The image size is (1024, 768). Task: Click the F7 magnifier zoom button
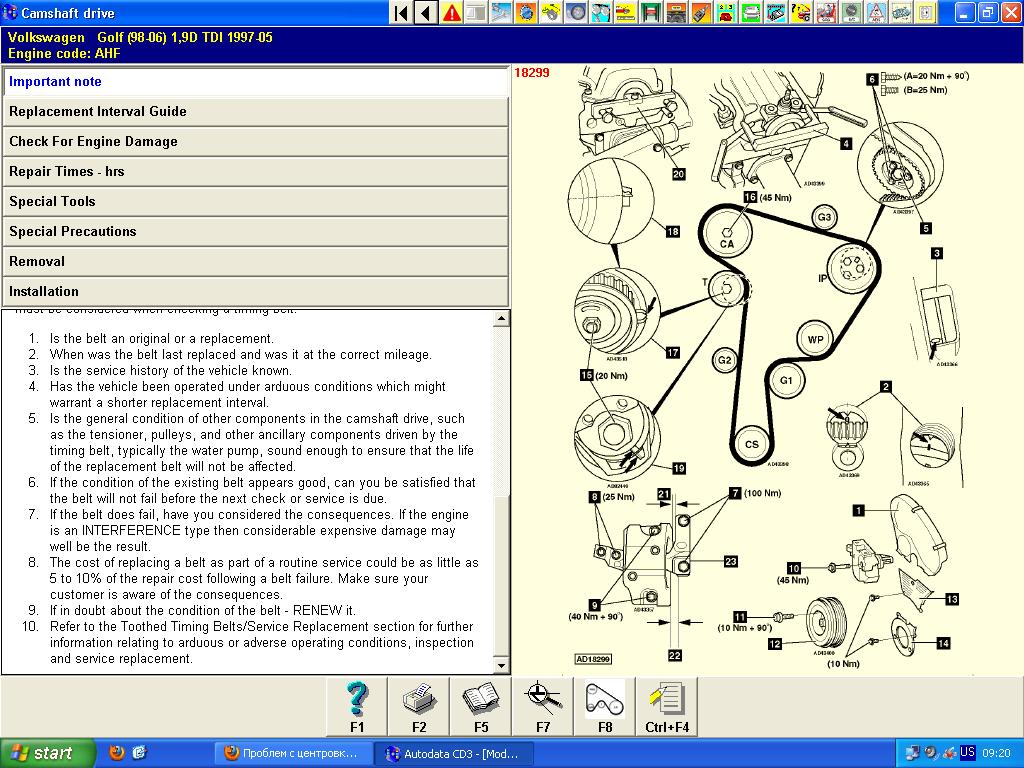543,706
